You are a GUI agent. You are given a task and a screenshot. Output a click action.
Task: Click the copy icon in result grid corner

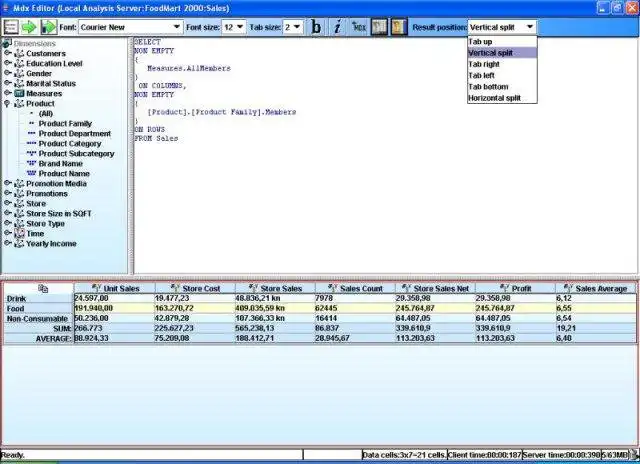(x=43, y=289)
